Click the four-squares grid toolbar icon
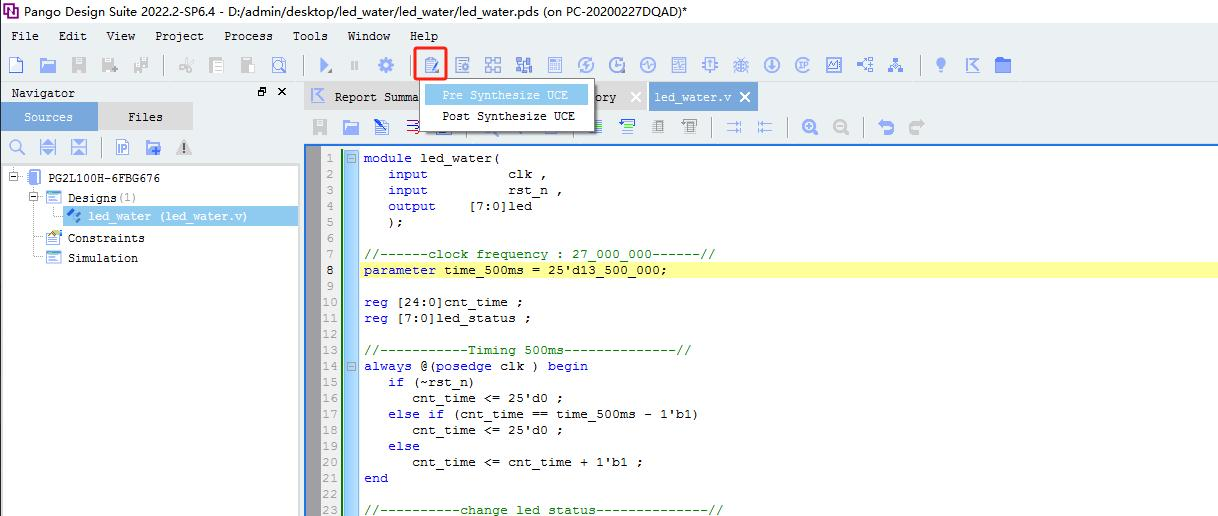Image resolution: width=1218 pixels, height=516 pixels. tap(493, 65)
